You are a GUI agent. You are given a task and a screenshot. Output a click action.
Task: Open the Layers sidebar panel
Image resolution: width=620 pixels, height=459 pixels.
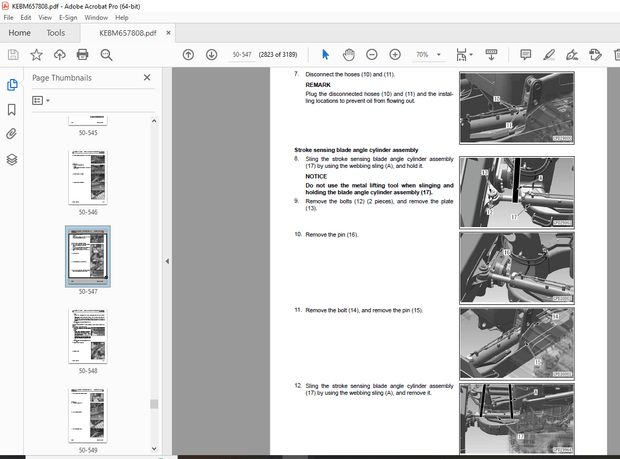click(12, 159)
